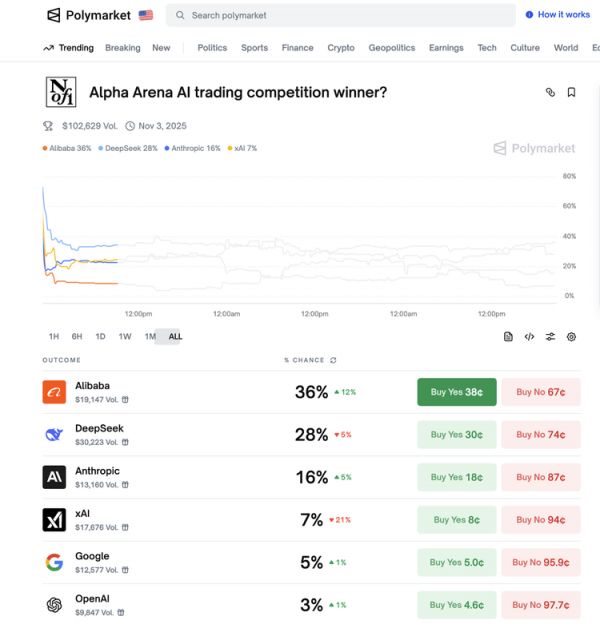
Task: Click the Polymarket logo in header
Action: point(91,15)
